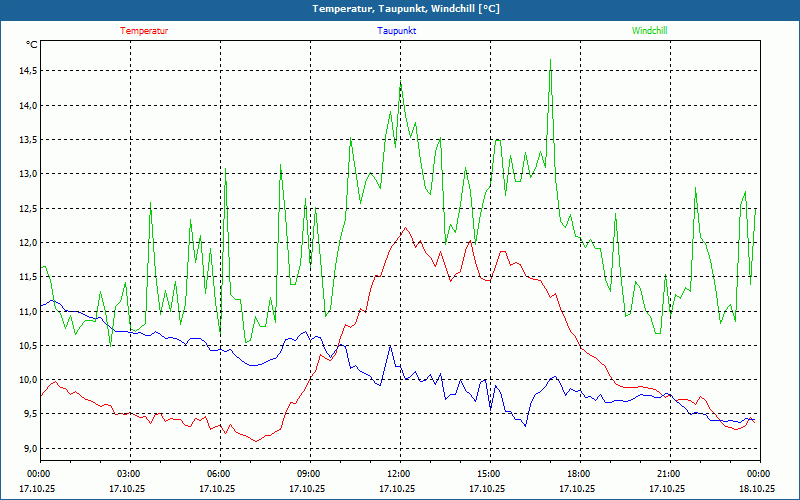Viewport: 800px width, 500px height.
Task: Click the blue Taupunkt legend label
Action: click(x=397, y=30)
